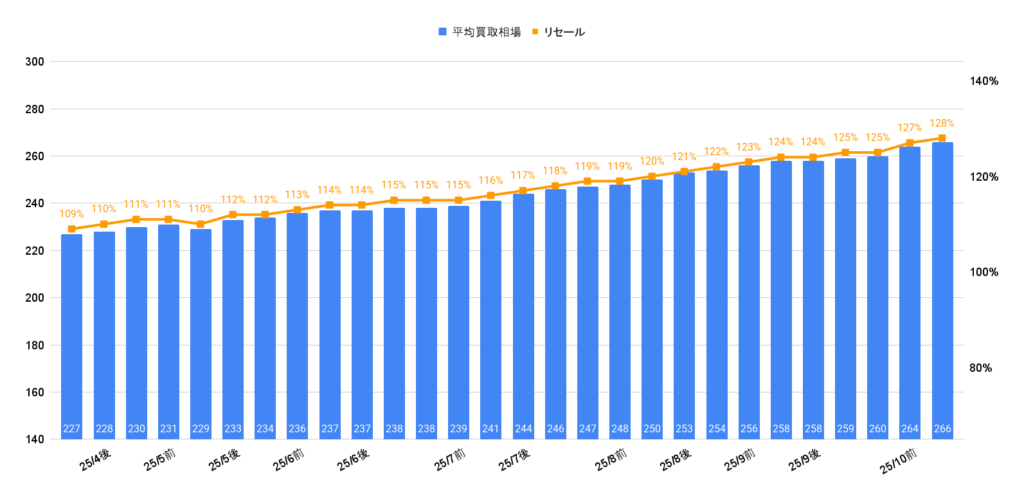The width and height of the screenshot is (1024, 496).
Task: Click the 140% right axis label
Action: pyautogui.click(x=984, y=82)
